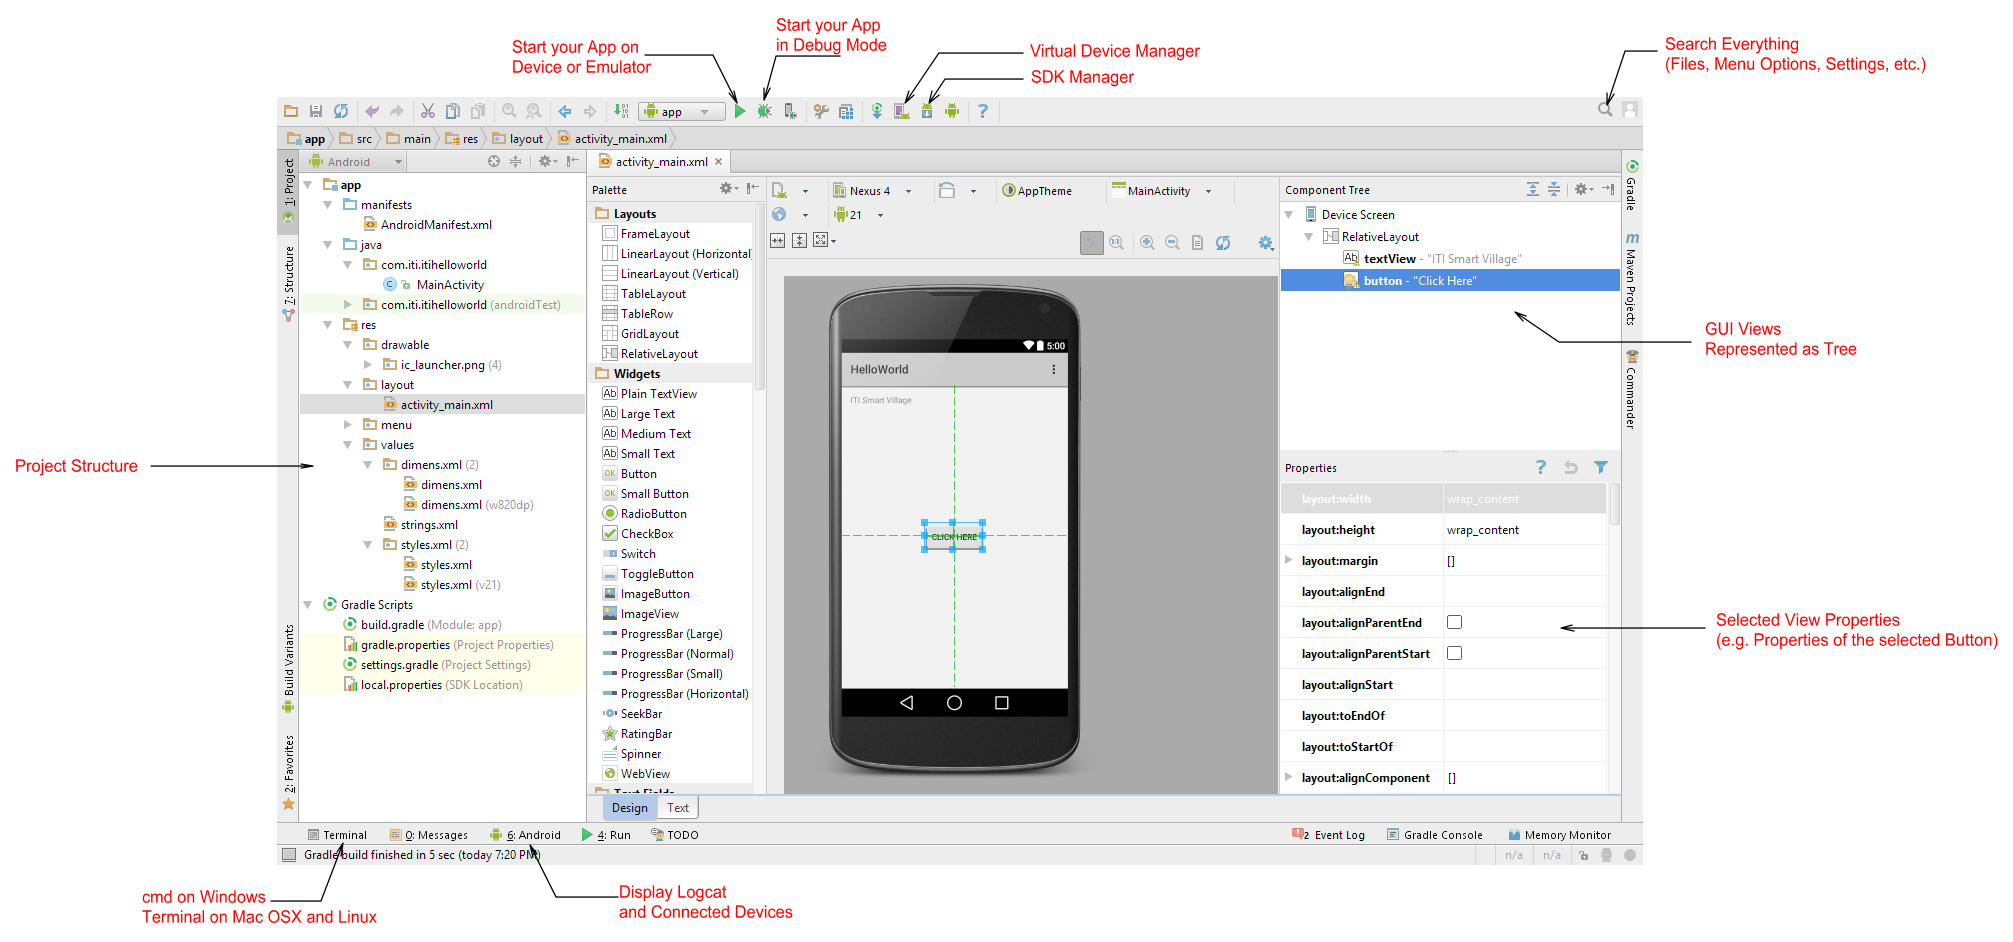Open the Nexus 4 device dropdown
This screenshot has width=2013, height=942.
click(x=873, y=191)
